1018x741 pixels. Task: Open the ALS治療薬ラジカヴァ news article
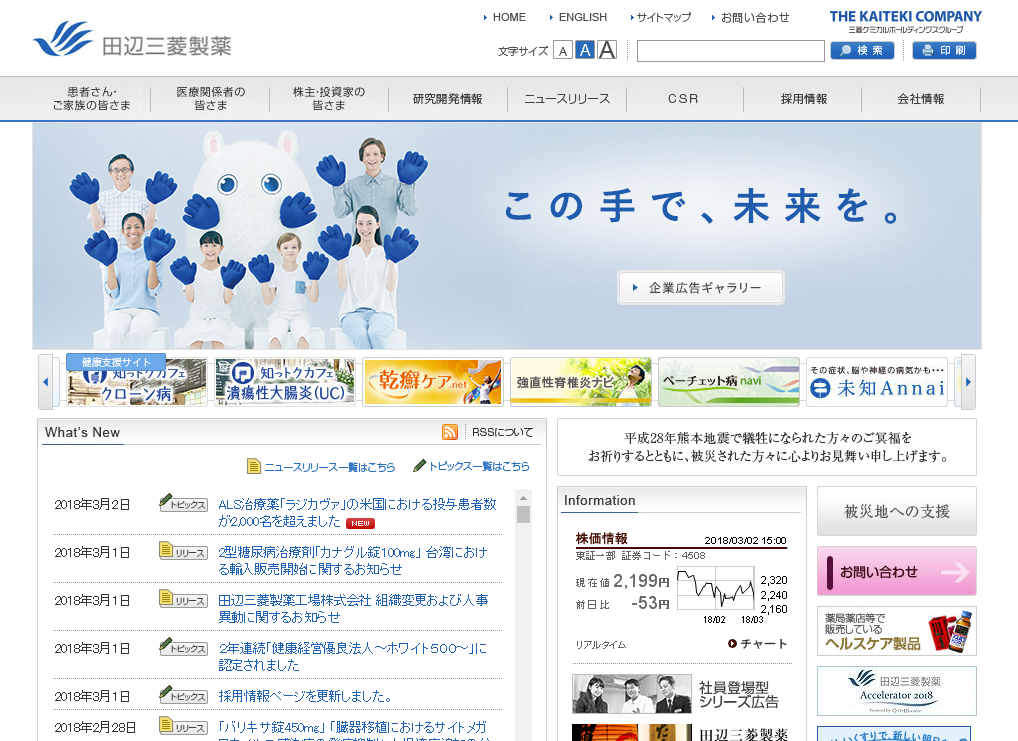pyautogui.click(x=358, y=513)
